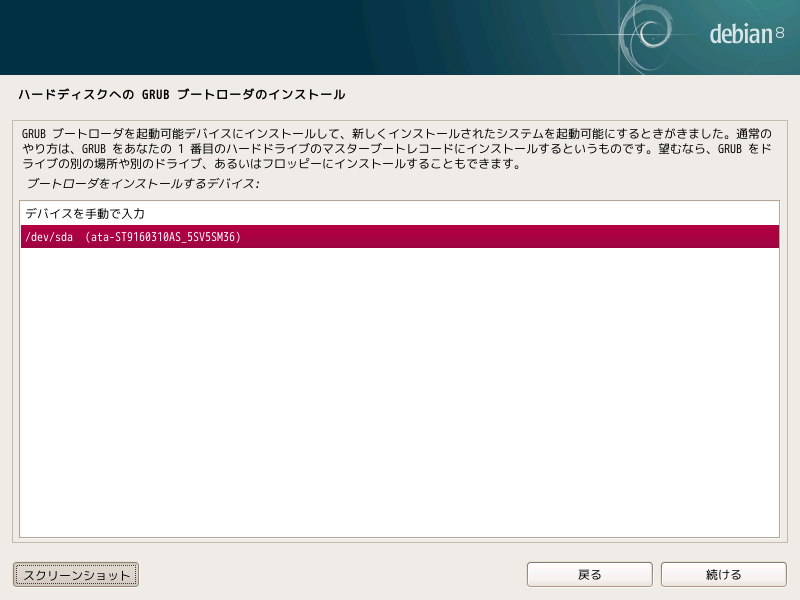Screen dimensions: 800x600
Task: Click the version number 8 beside debian
Action: [x=780, y=34]
